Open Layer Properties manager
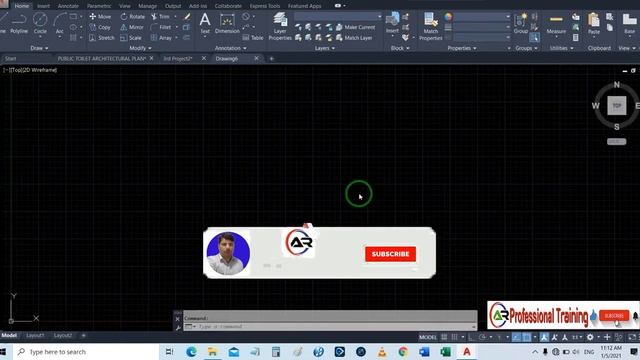The image size is (640, 360). point(280,26)
